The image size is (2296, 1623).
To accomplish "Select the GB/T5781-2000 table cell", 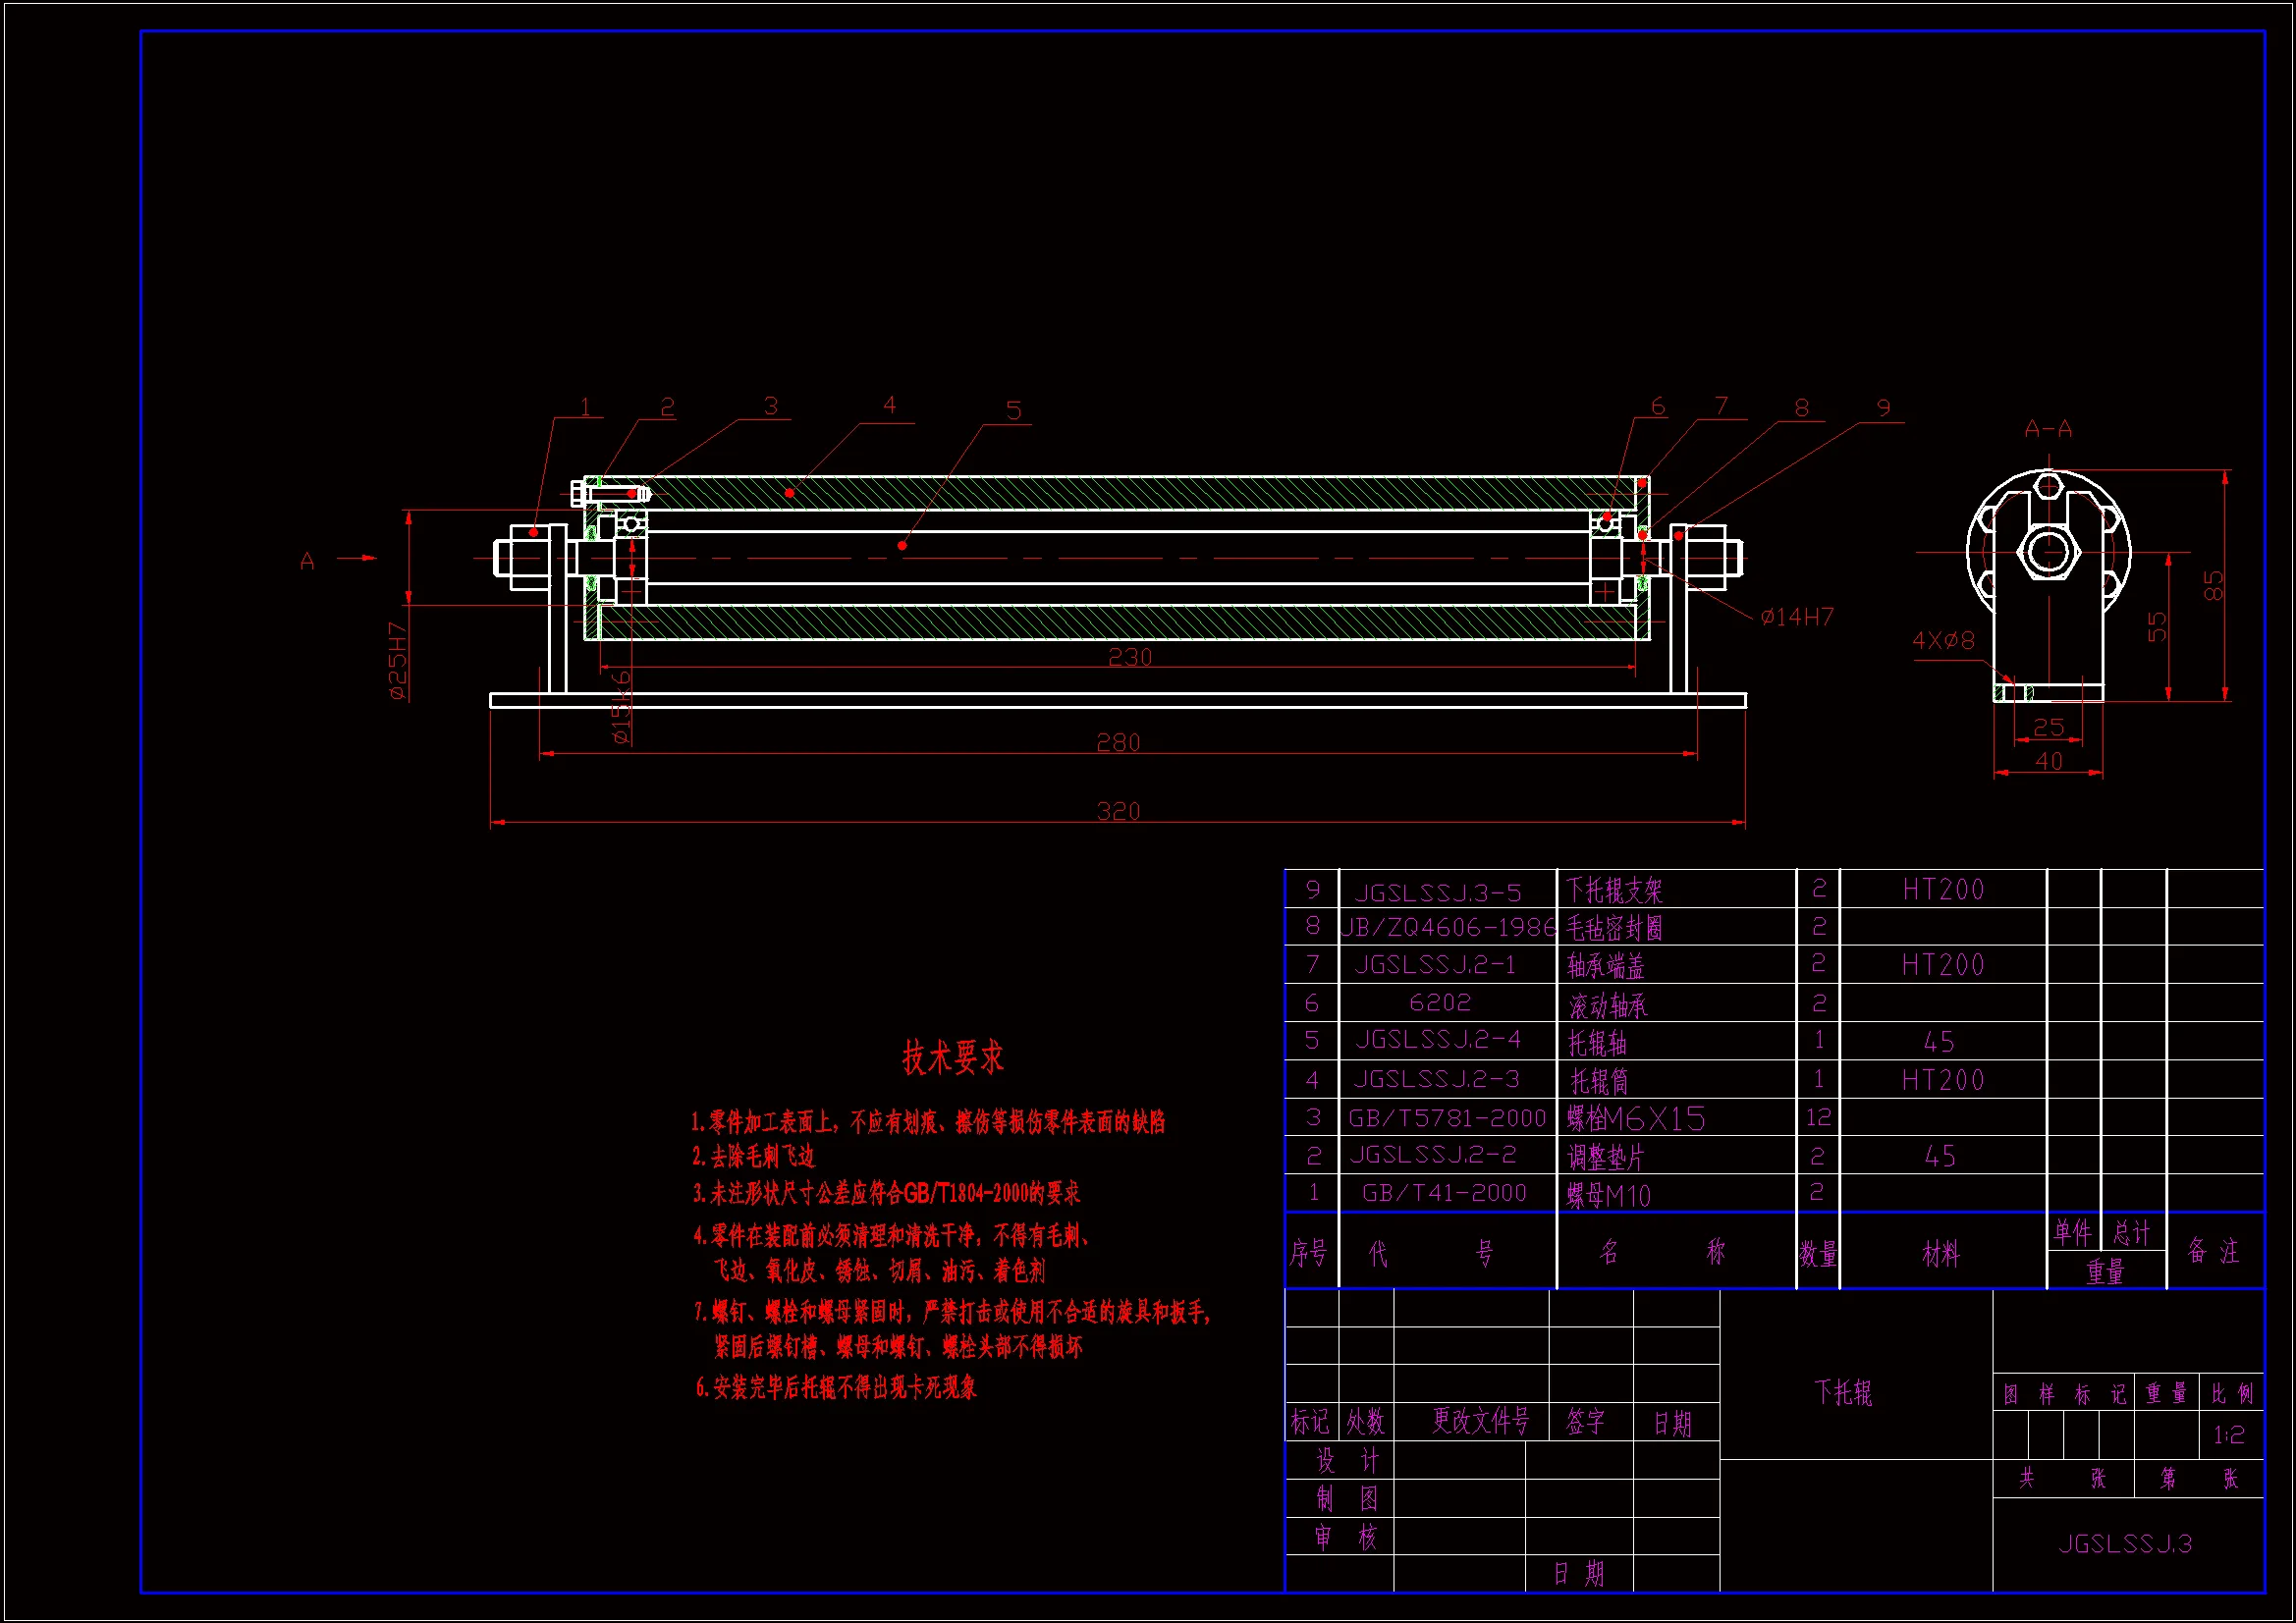I will [x=1447, y=1118].
